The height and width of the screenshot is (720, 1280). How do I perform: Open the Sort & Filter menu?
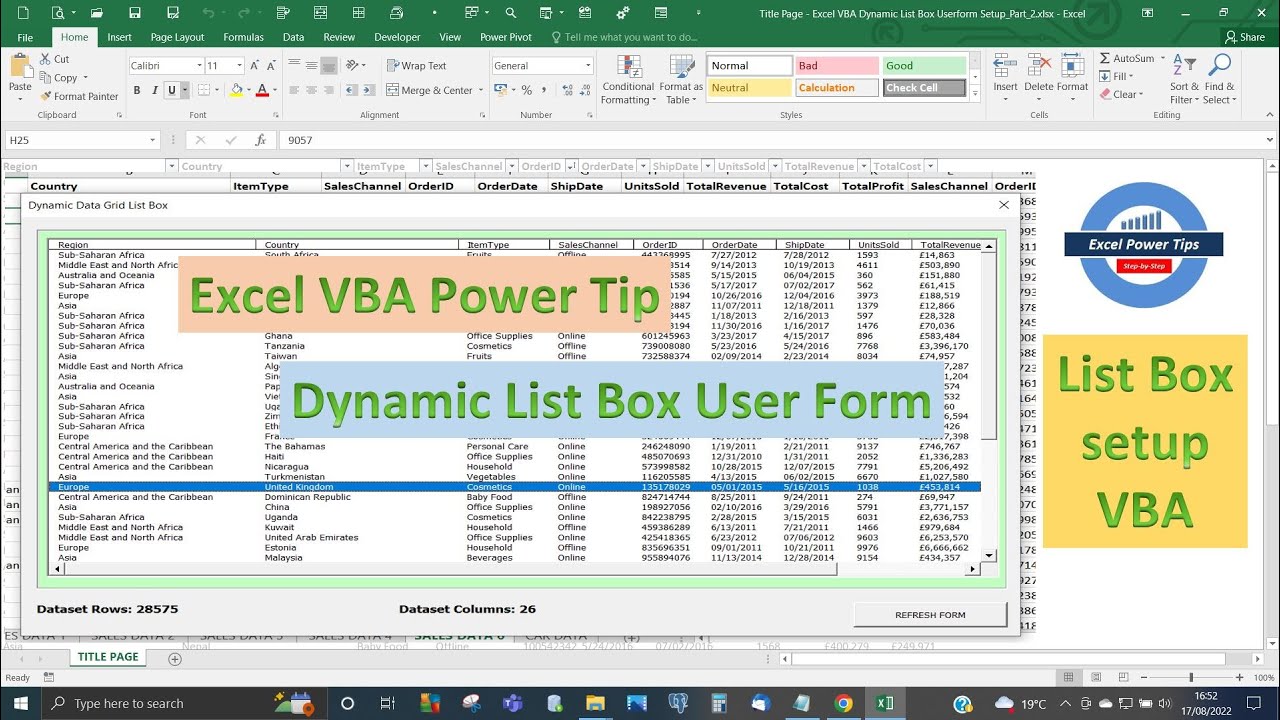(x=1183, y=80)
